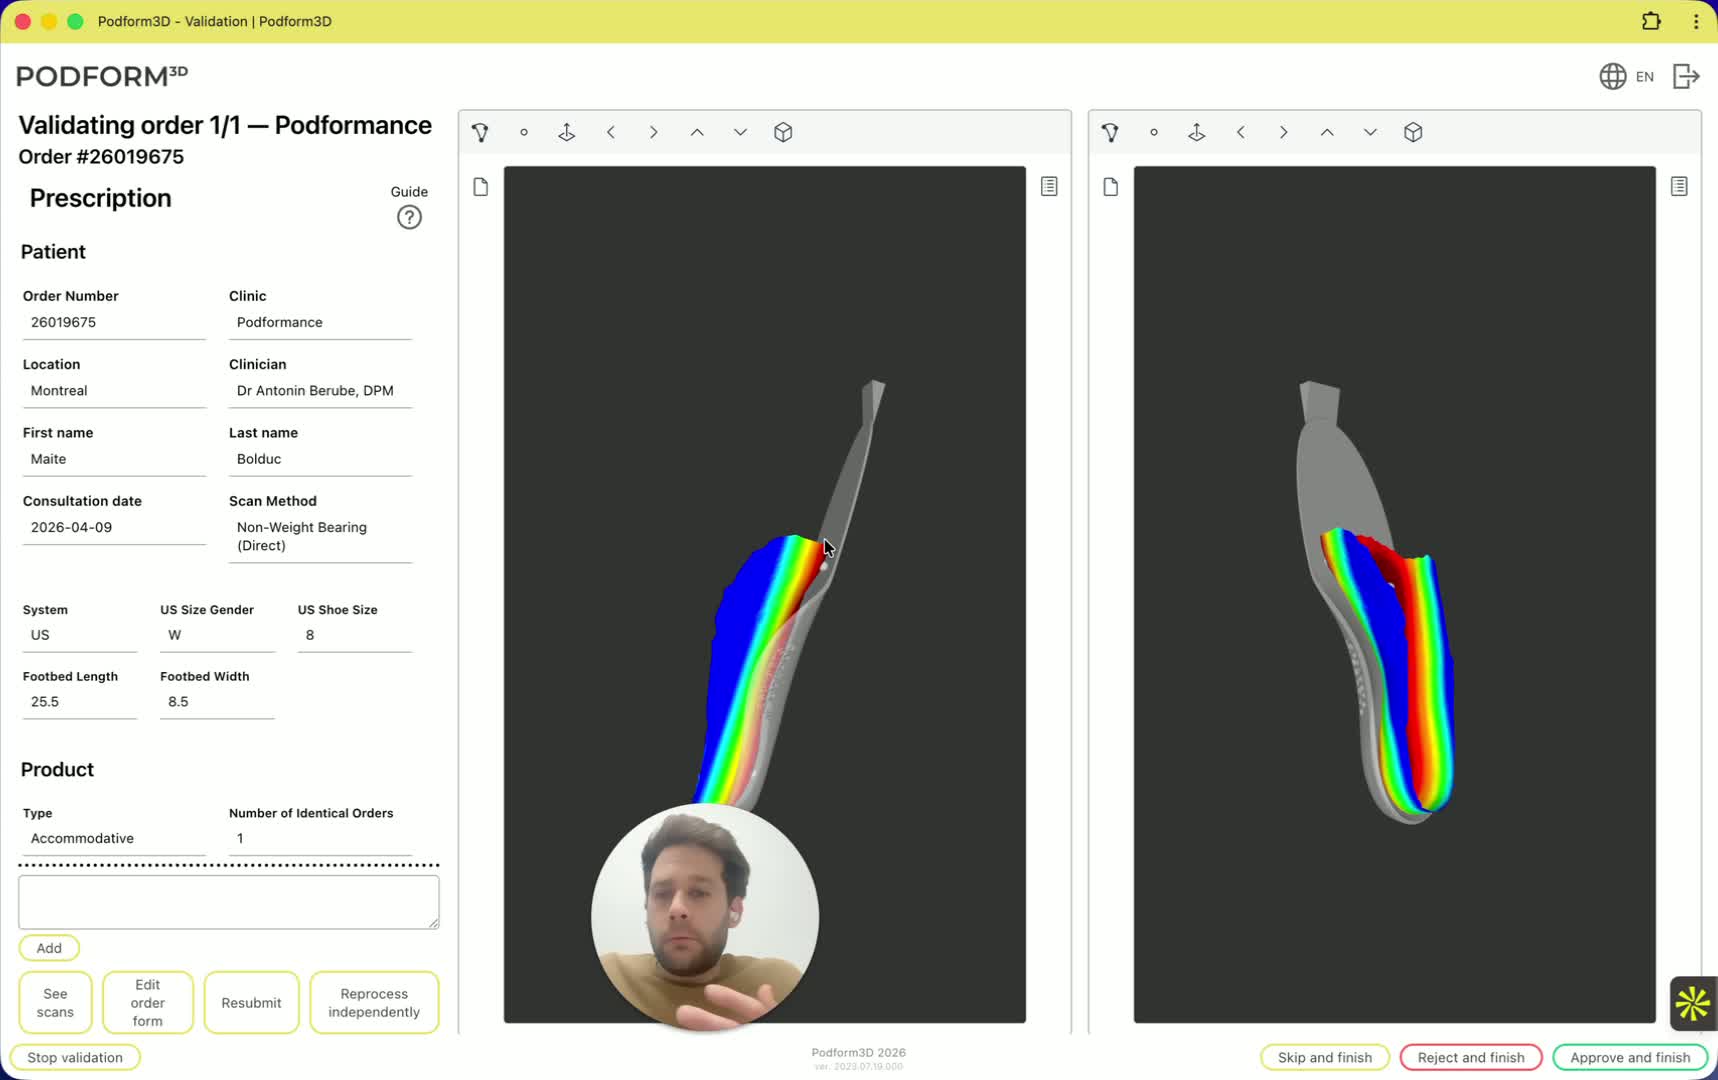The height and width of the screenshot is (1080, 1718).
Task: Click the up chevron in the right viewer toolbar
Action: pyautogui.click(x=1327, y=132)
